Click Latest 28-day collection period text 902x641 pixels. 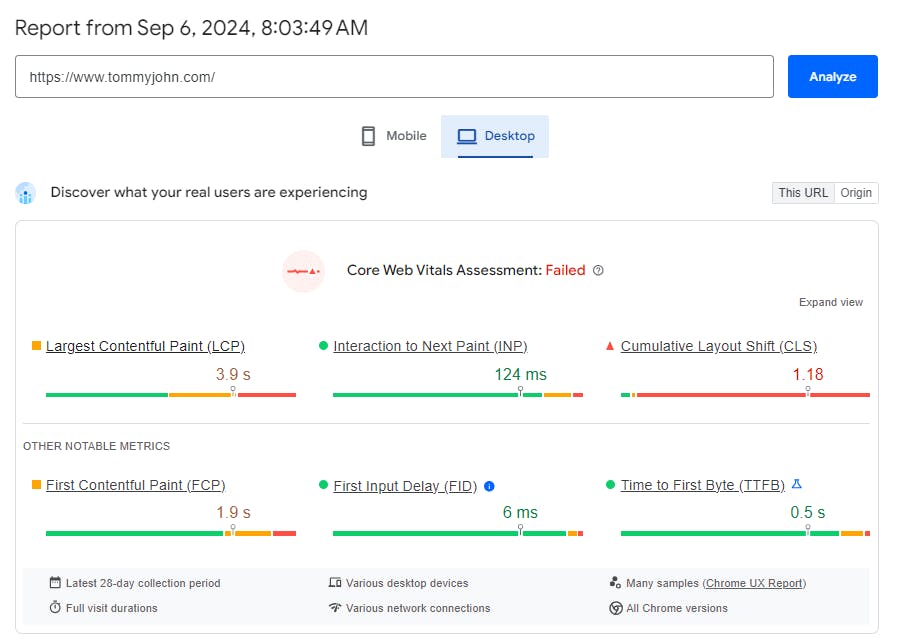[143, 583]
